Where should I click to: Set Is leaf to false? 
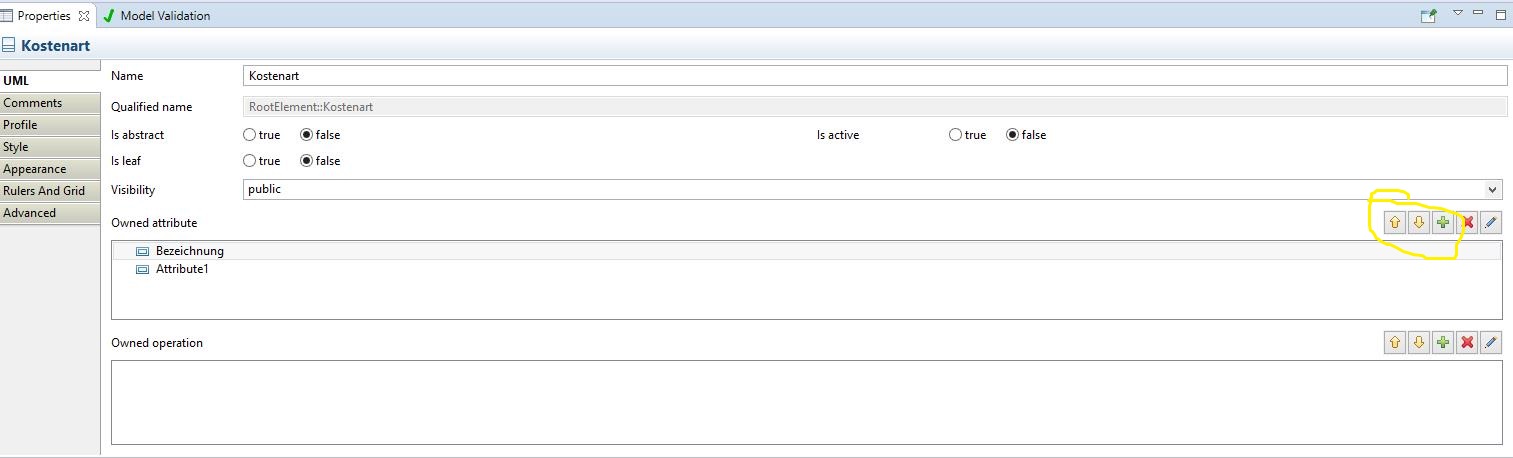tap(307, 161)
